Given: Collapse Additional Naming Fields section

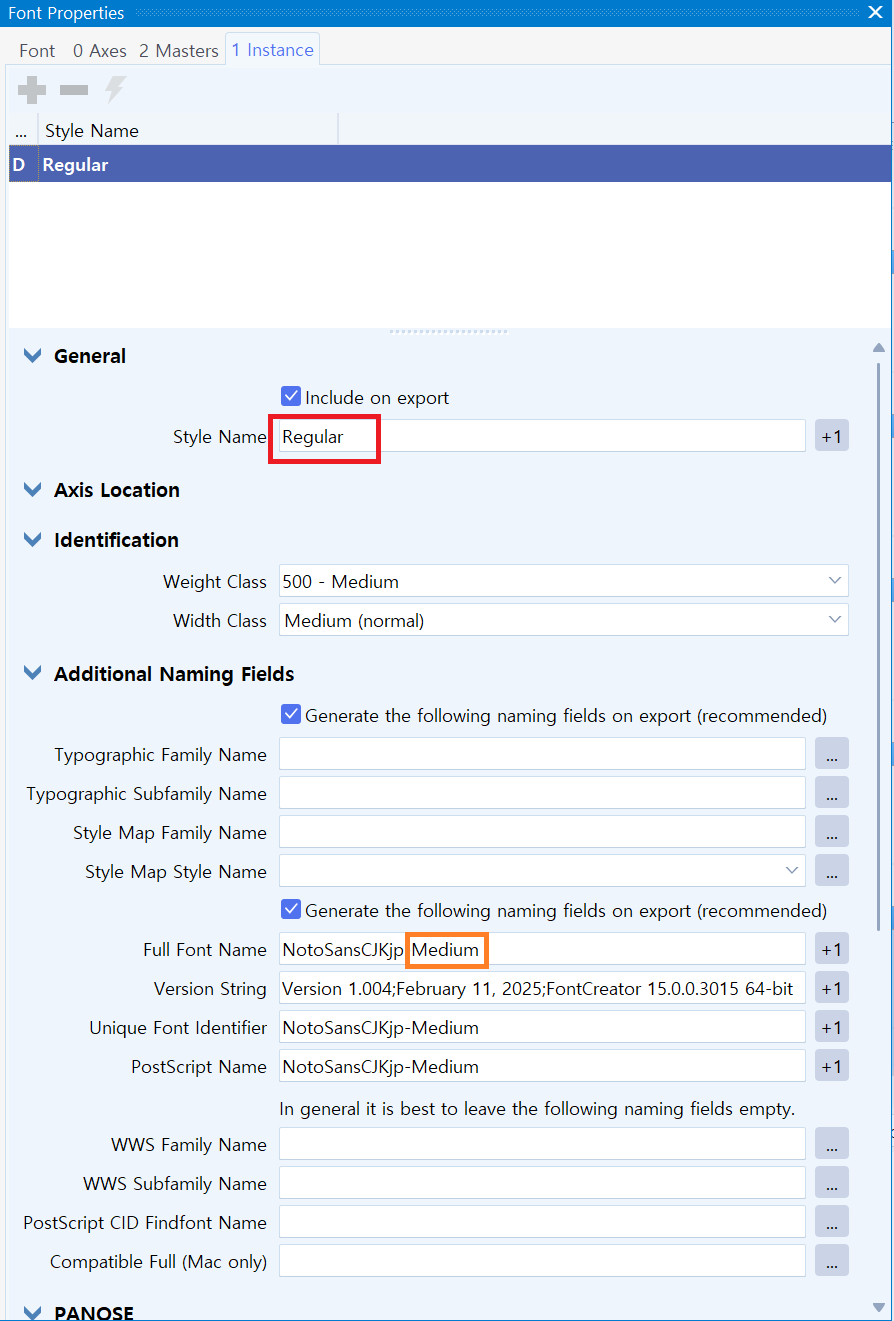Looking at the screenshot, I should click(x=33, y=674).
